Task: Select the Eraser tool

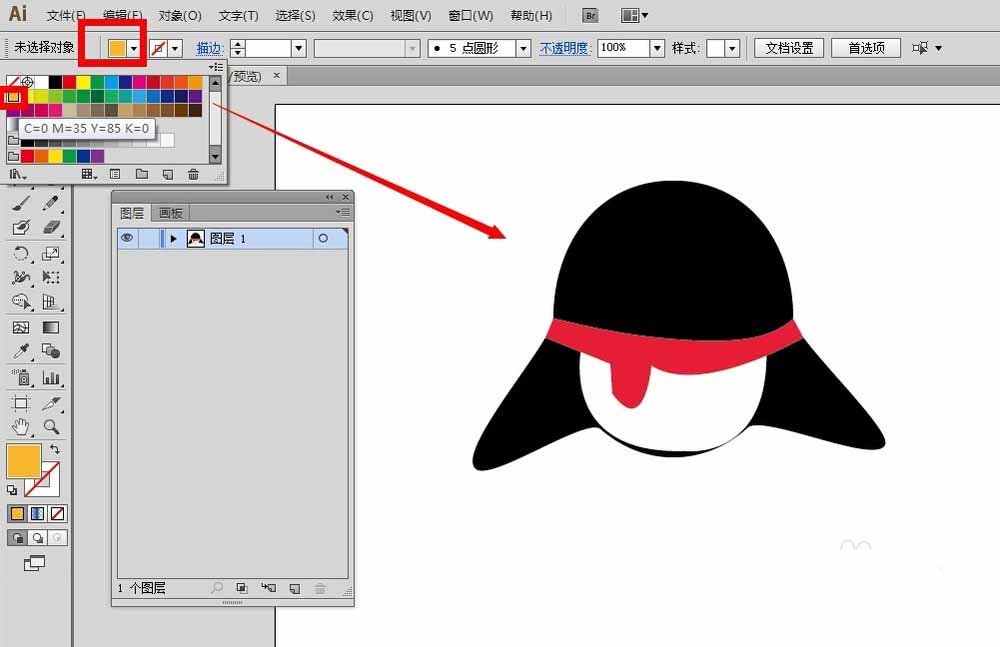Action: [x=51, y=228]
